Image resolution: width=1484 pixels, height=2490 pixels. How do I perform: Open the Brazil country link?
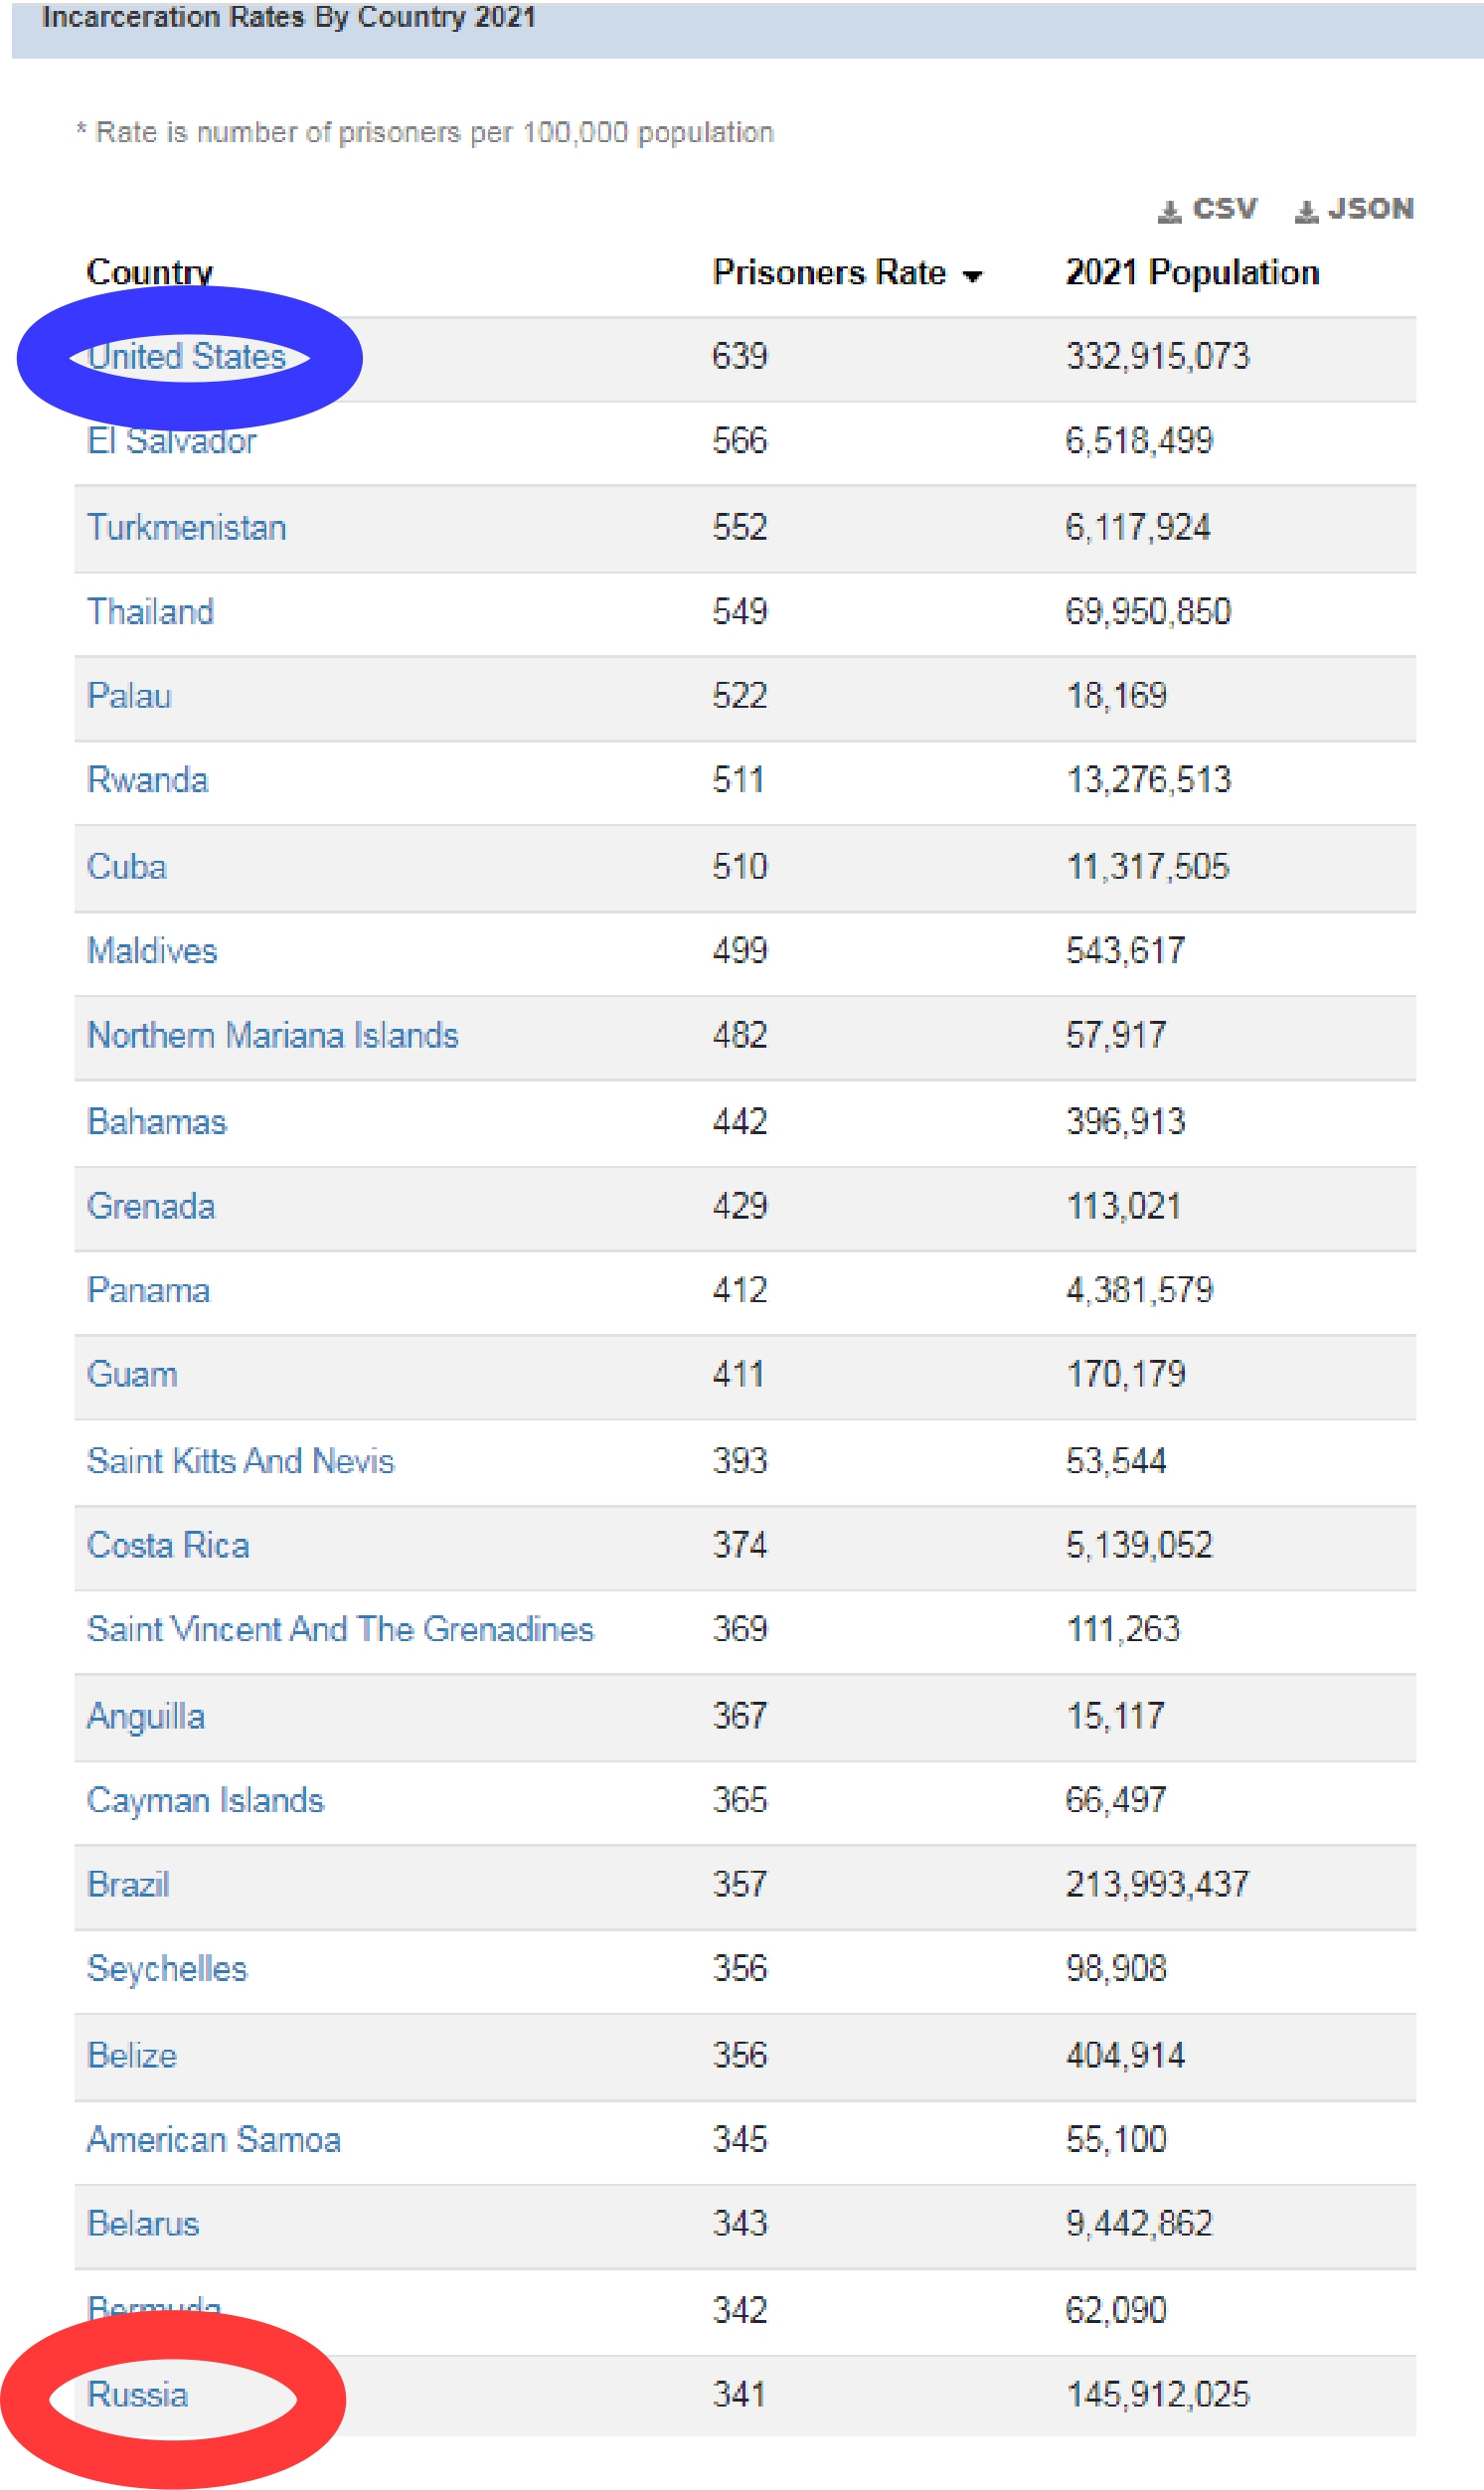(128, 1884)
